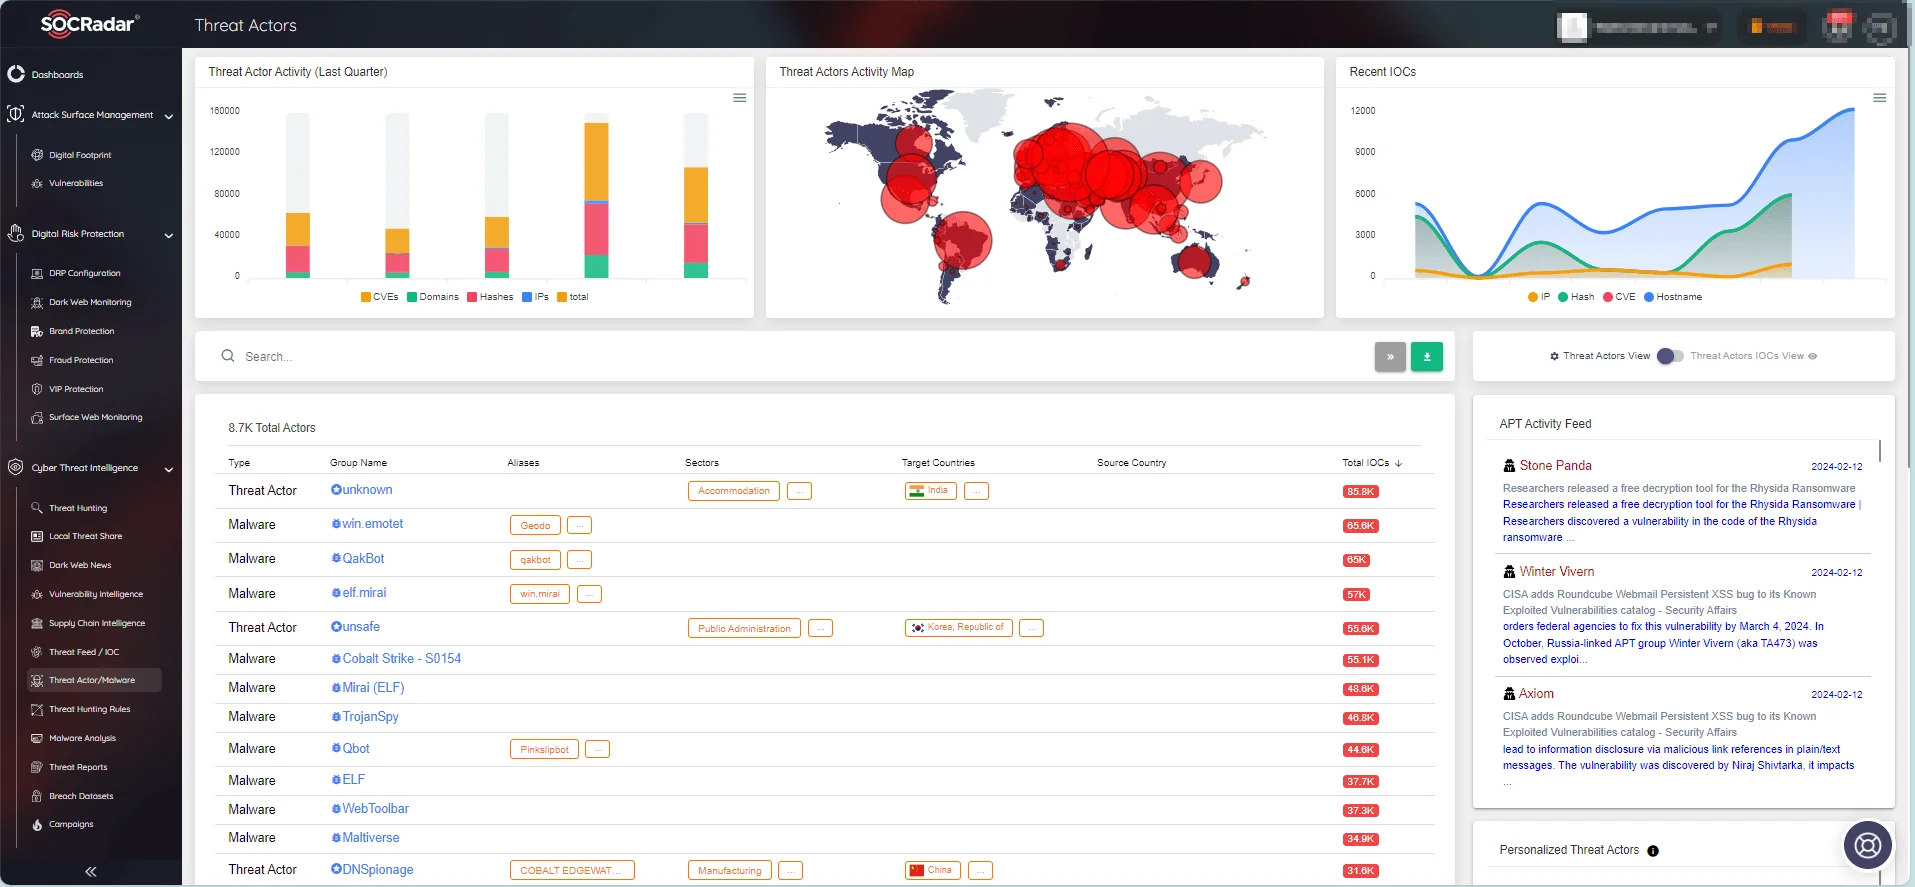1915x887 pixels.
Task: Toggle Threat Actors View / IOCs View switch
Action: pos(1670,356)
